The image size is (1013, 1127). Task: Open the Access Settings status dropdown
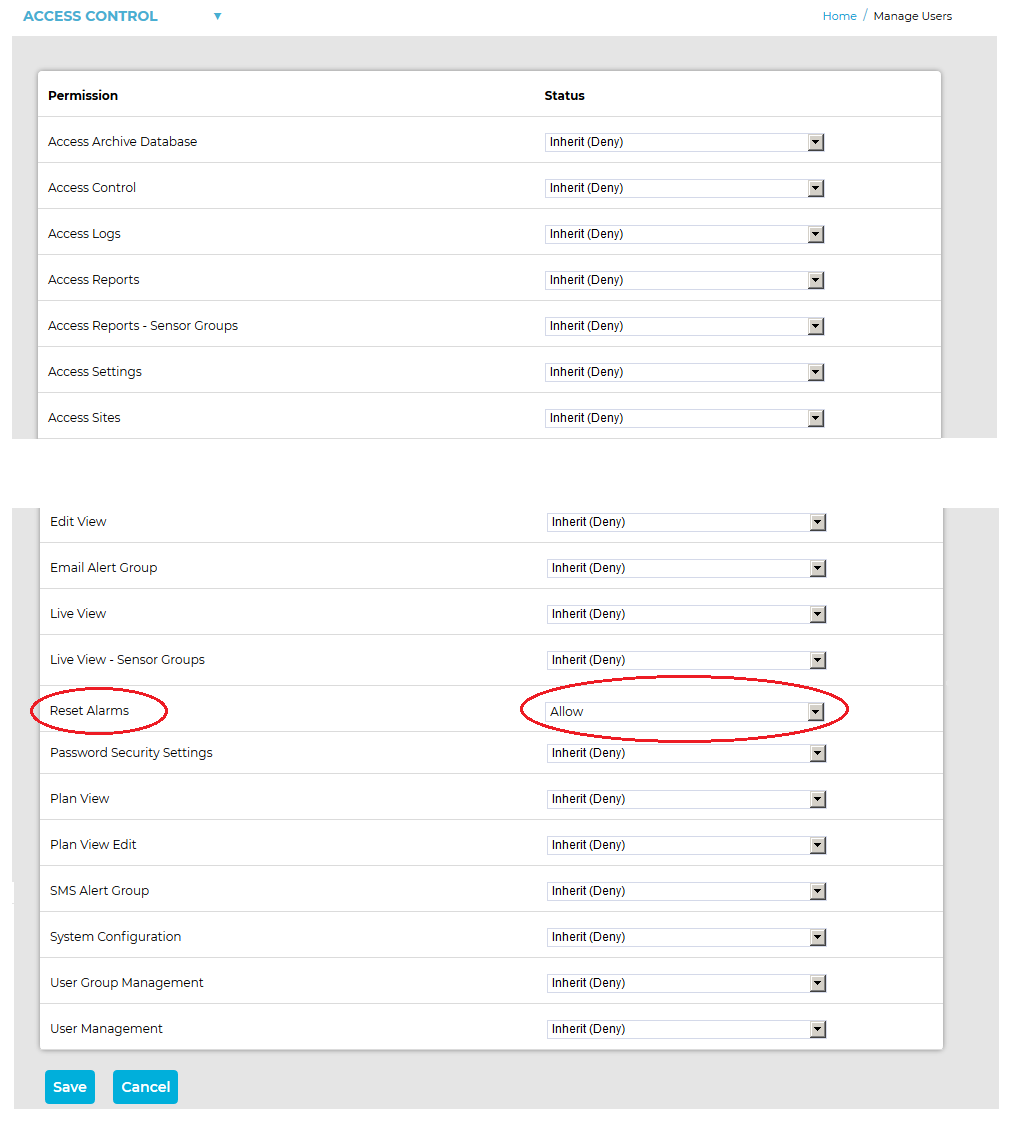(x=684, y=372)
